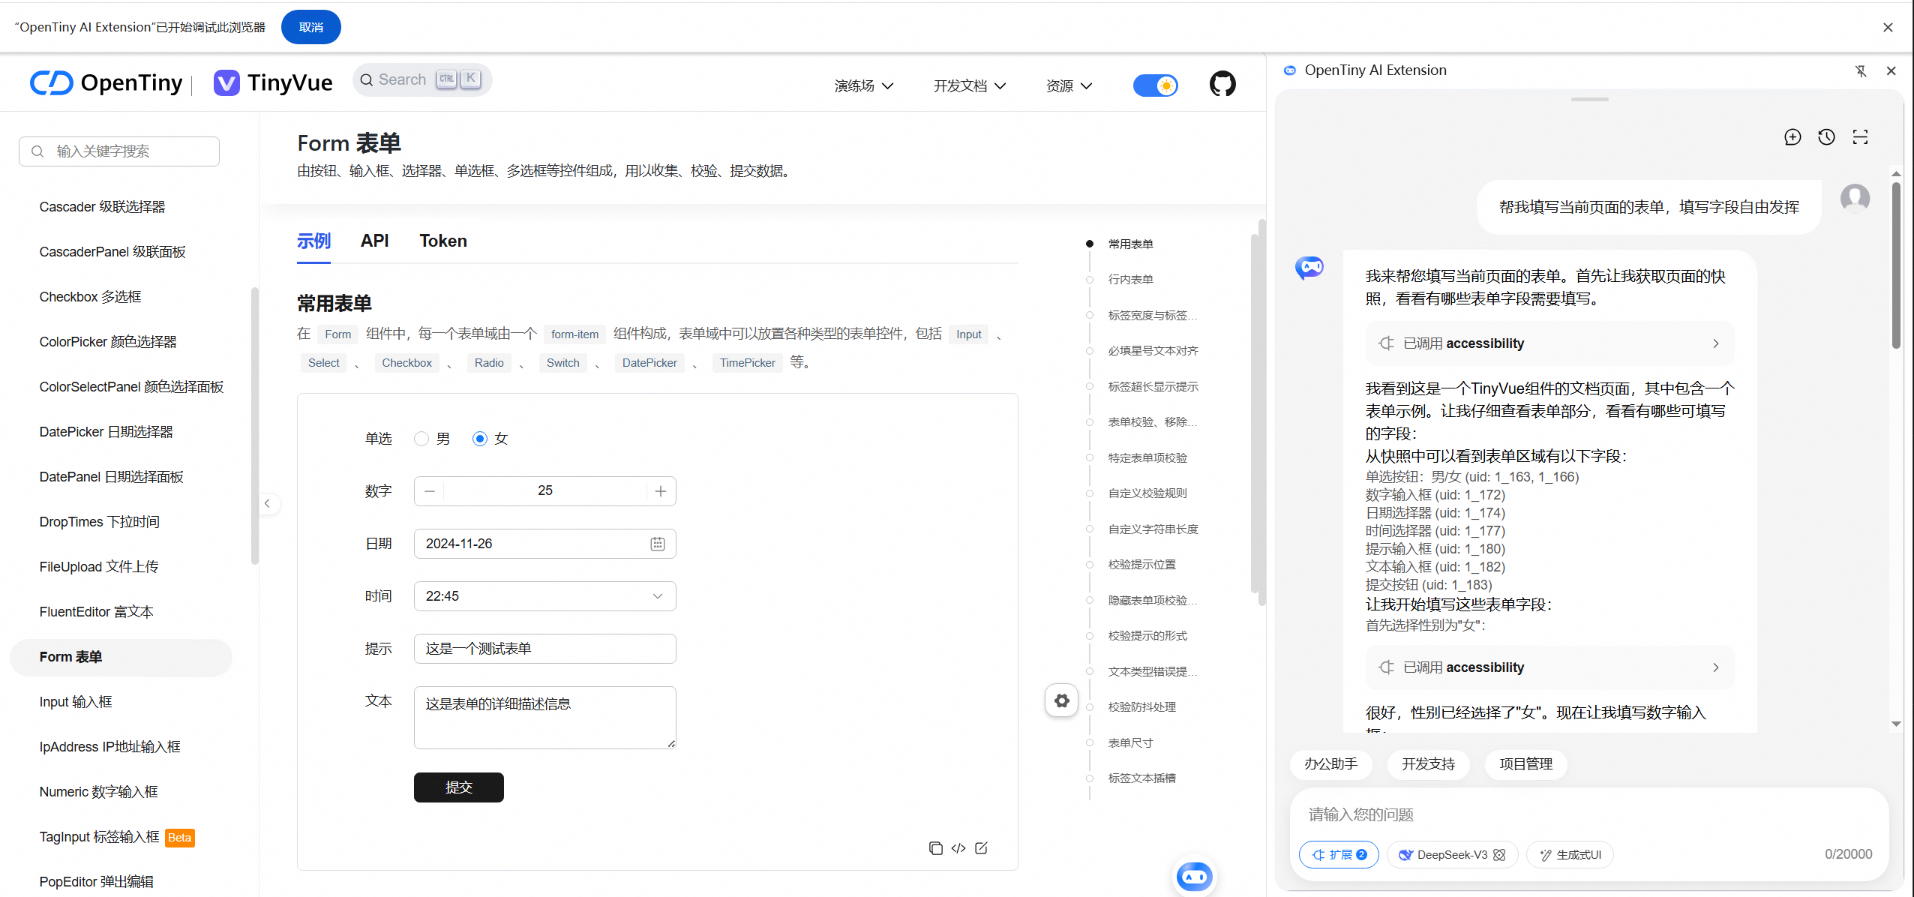Click the 取消 button in debug bar
The width and height of the screenshot is (1914, 897).
tap(311, 27)
